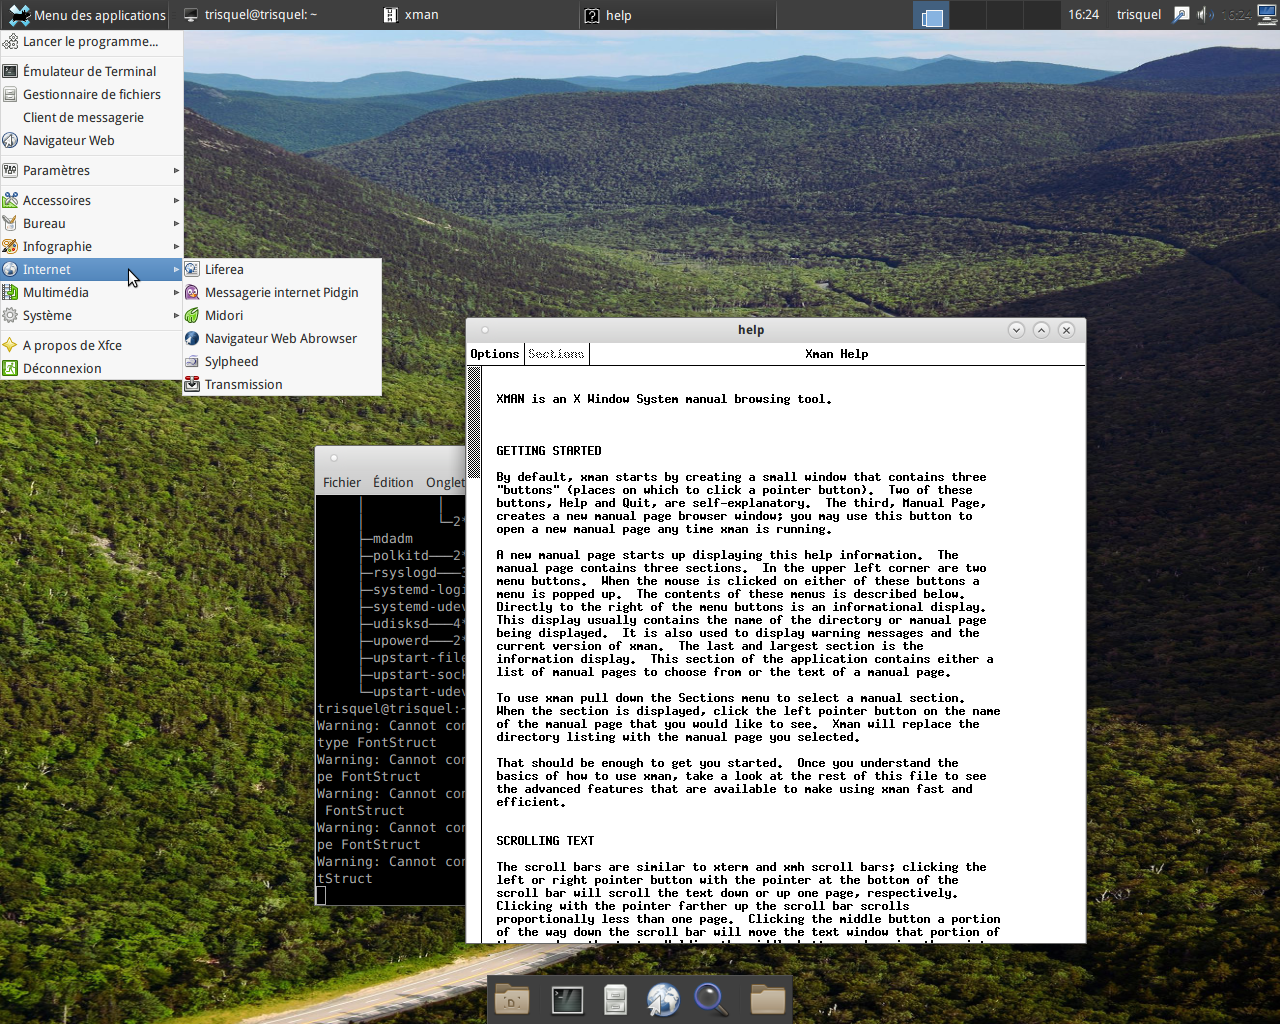Click SCROLLING TEXT heading in help

[545, 841]
